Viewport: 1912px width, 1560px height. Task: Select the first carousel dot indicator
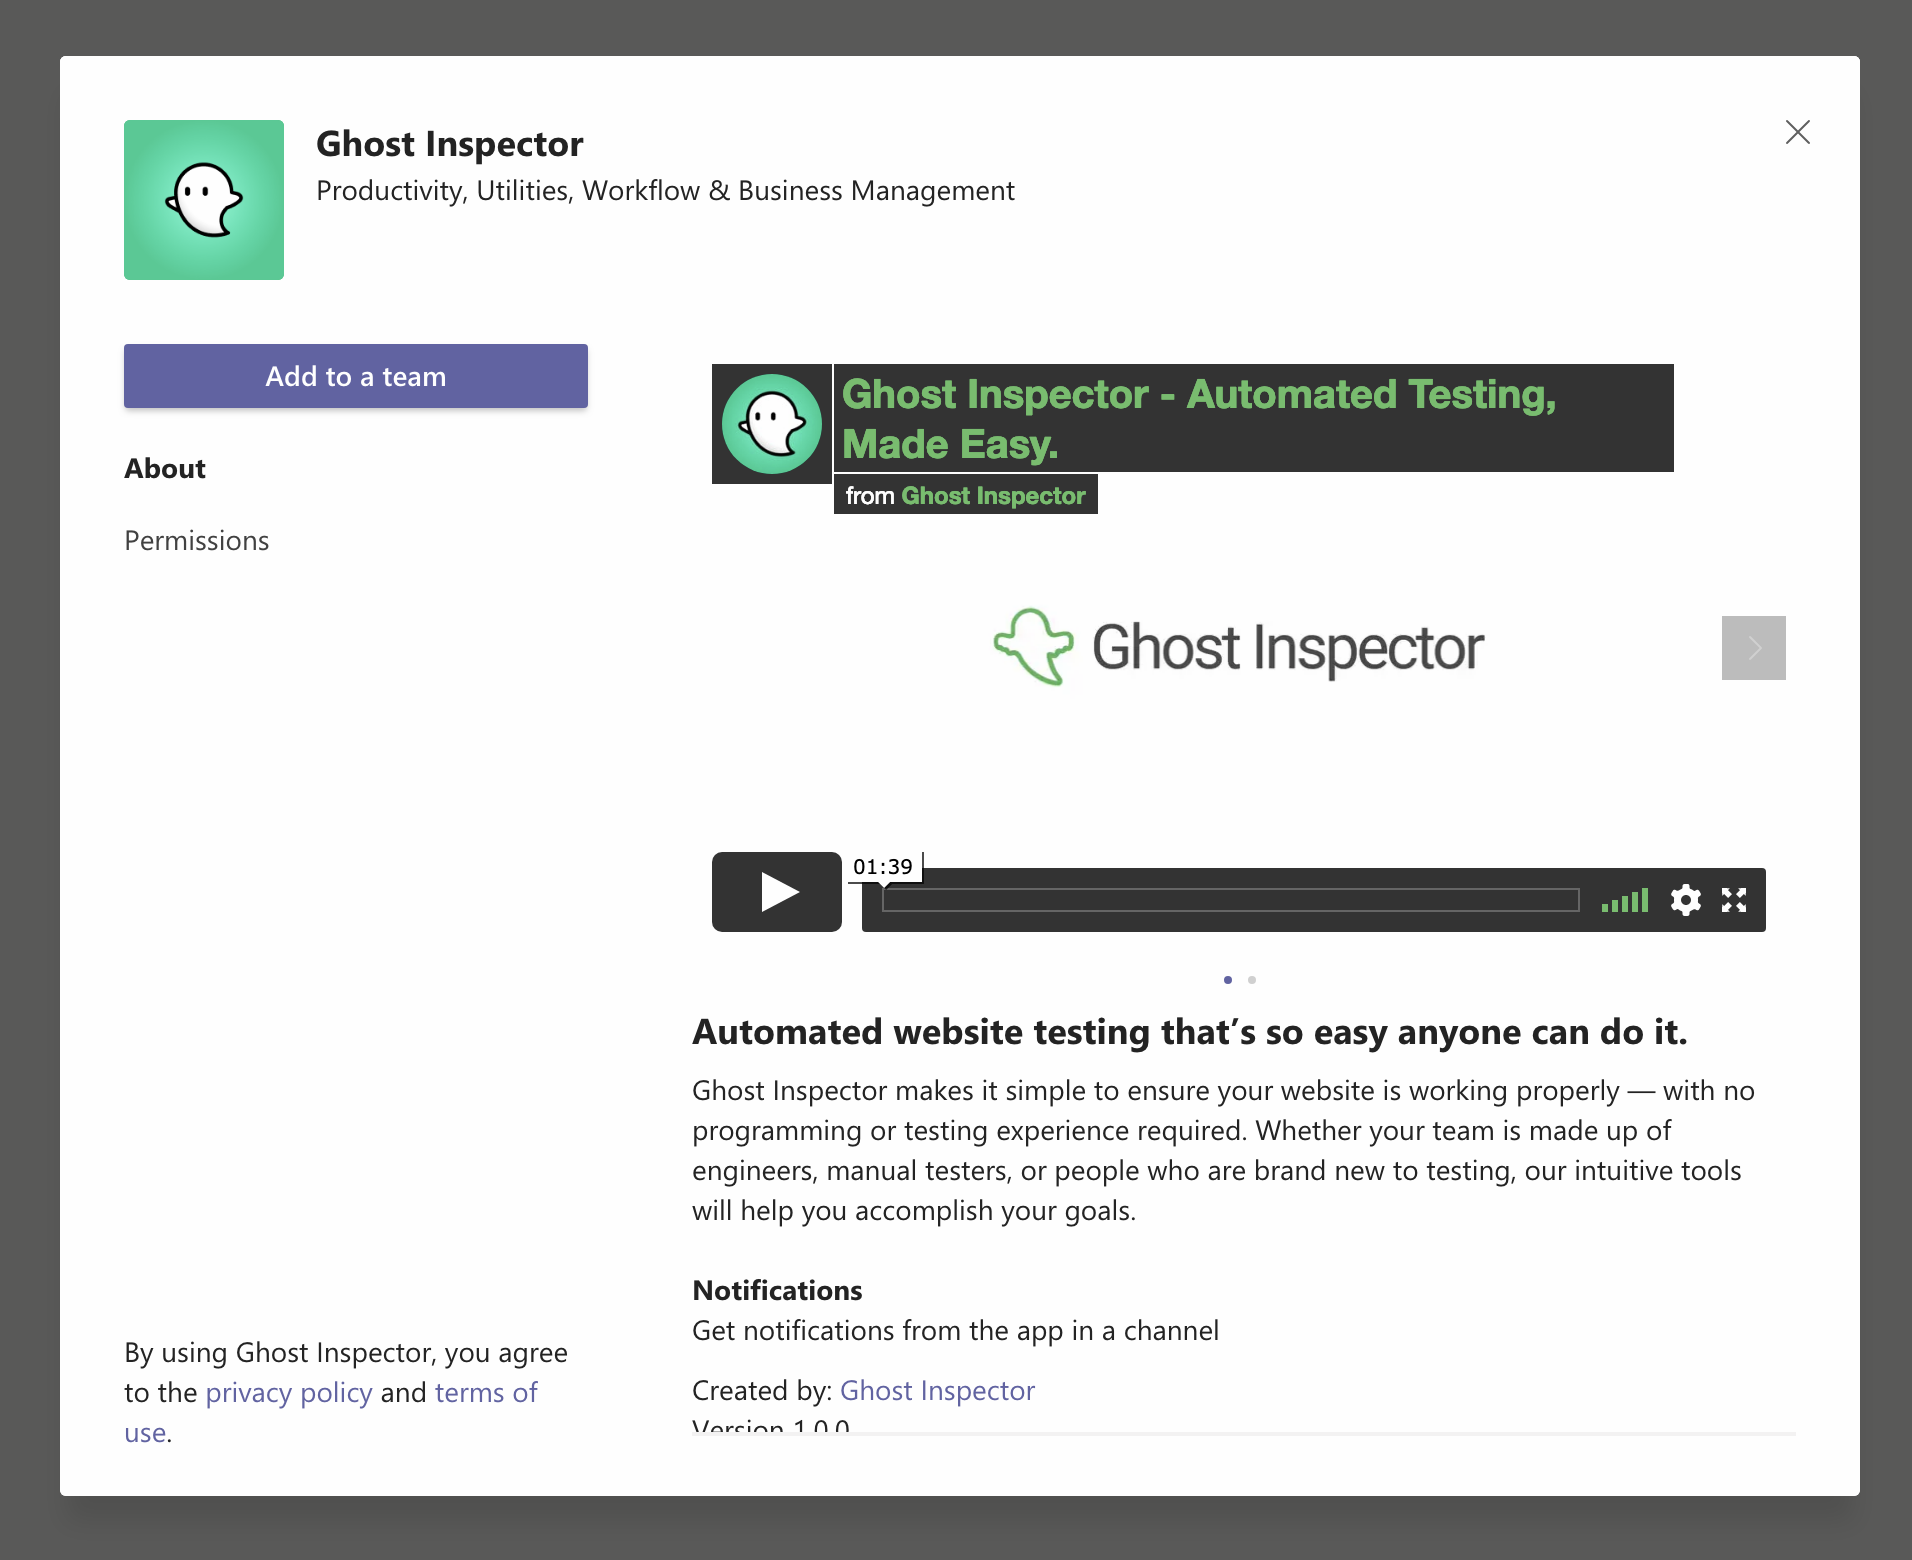pos(1228,980)
